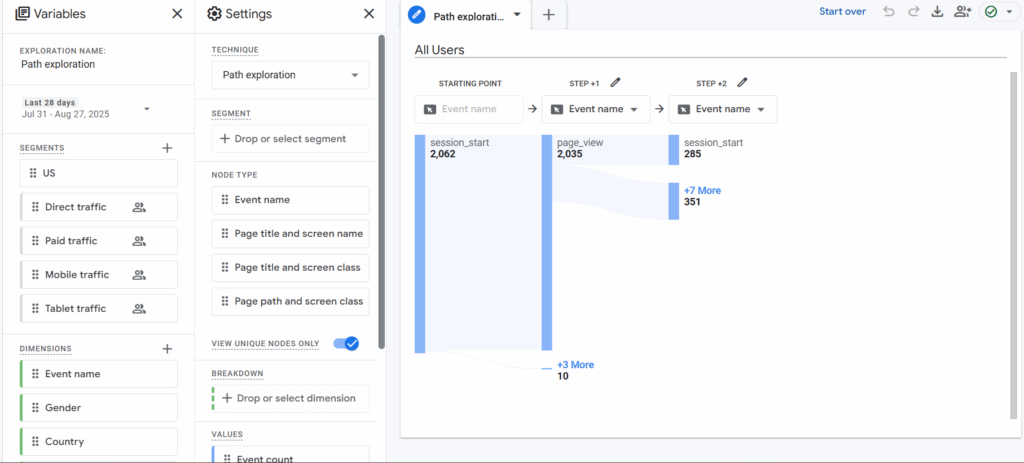1024x463 pixels.
Task: Toggle View Unique Nodes Only switch
Action: tap(346, 343)
